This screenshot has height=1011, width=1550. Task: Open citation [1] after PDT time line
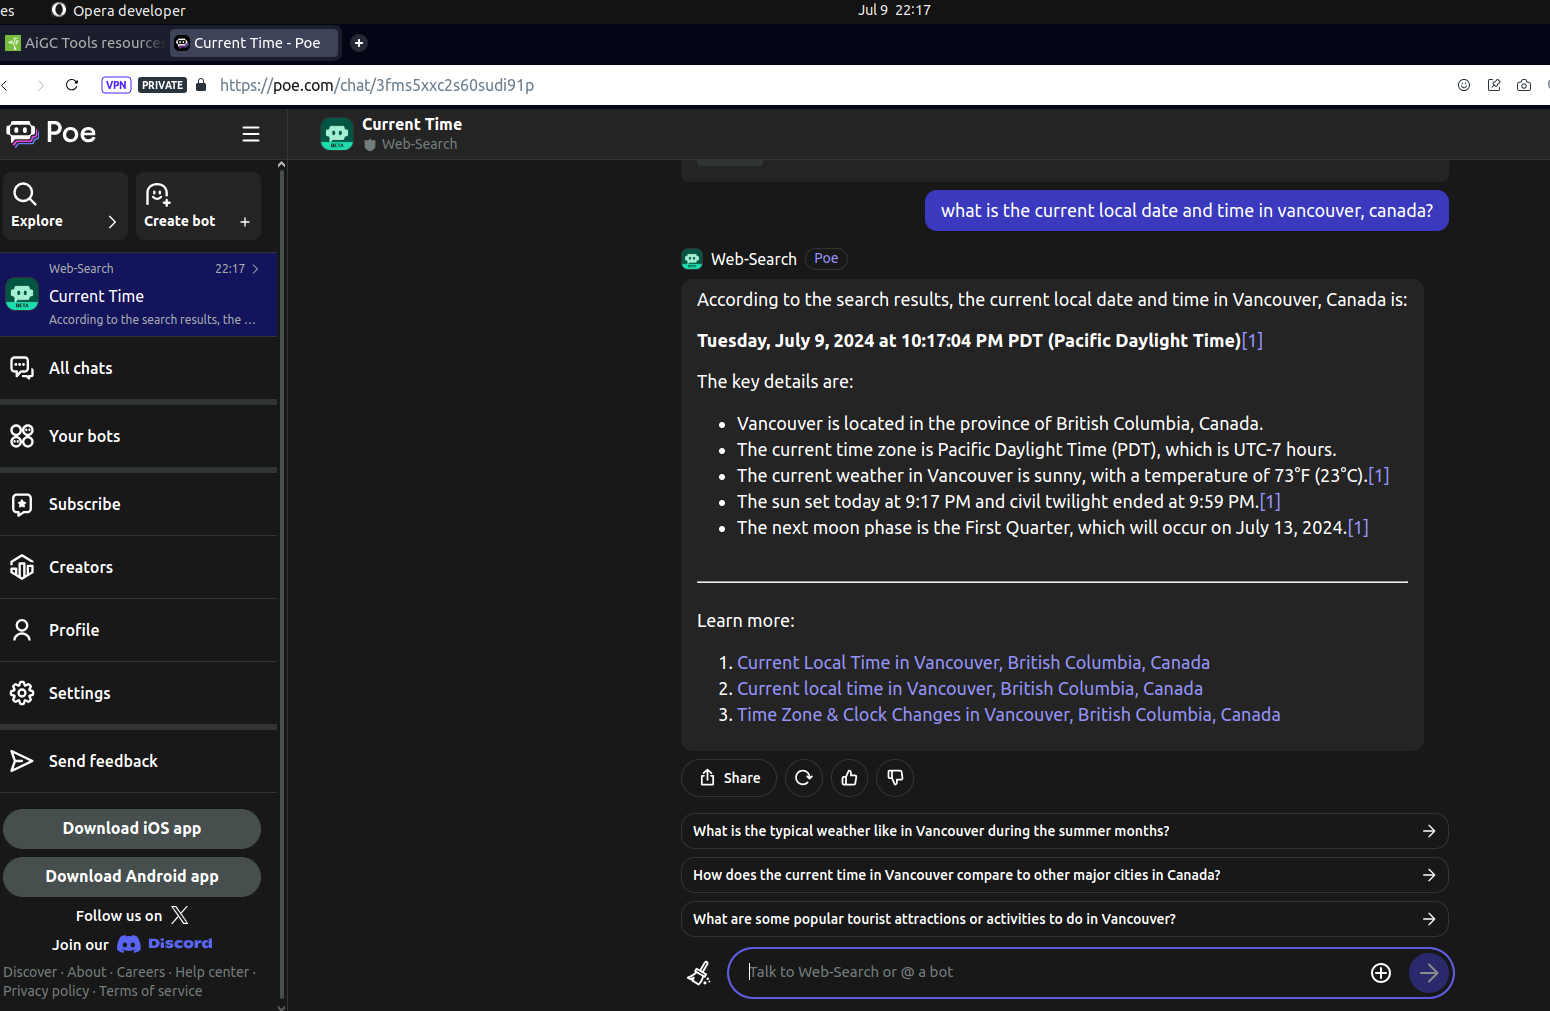tap(1252, 341)
